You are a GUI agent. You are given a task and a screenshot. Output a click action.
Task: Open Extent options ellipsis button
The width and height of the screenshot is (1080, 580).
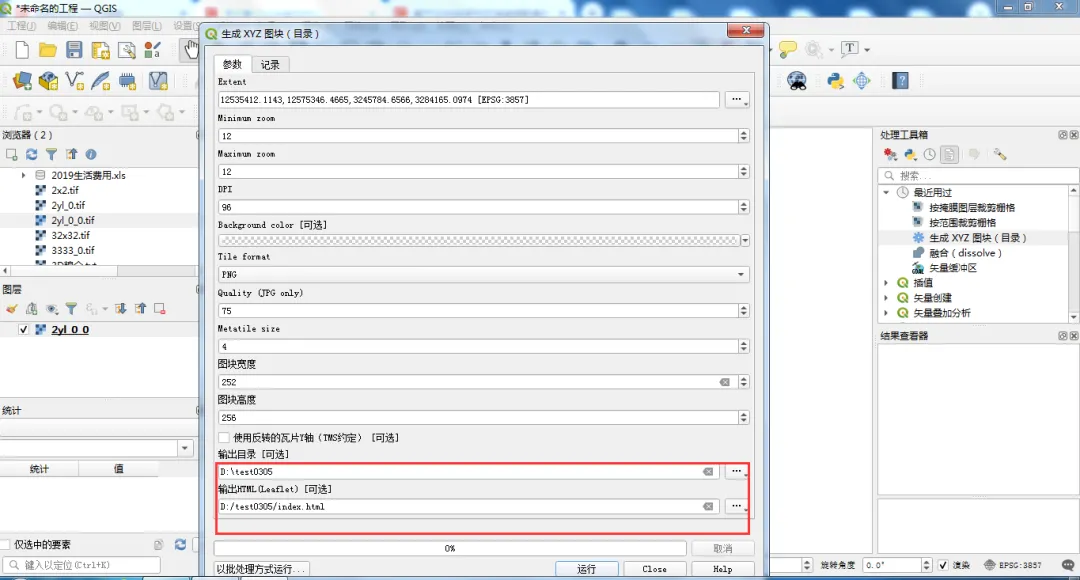[x=736, y=99]
